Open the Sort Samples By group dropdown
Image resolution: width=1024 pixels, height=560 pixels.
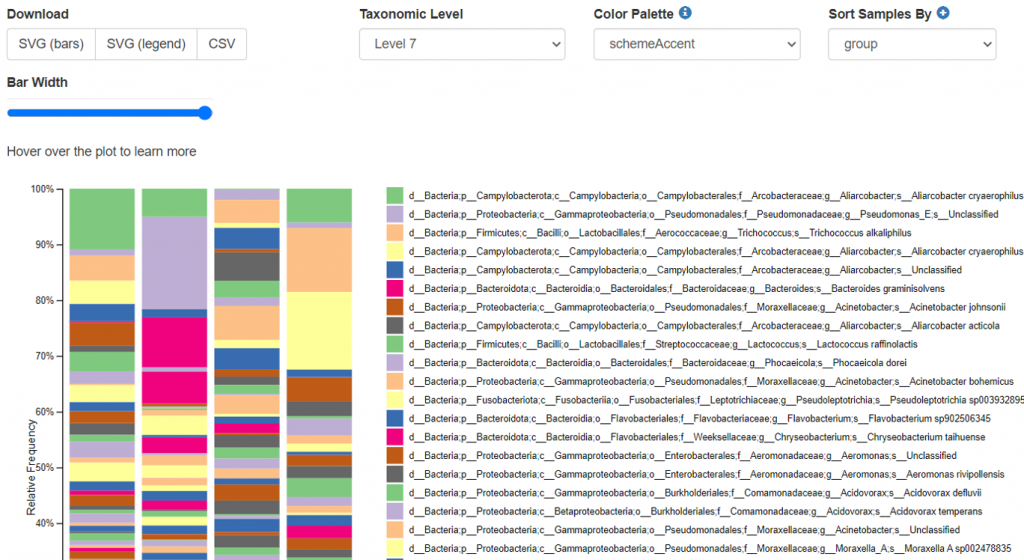coord(912,44)
